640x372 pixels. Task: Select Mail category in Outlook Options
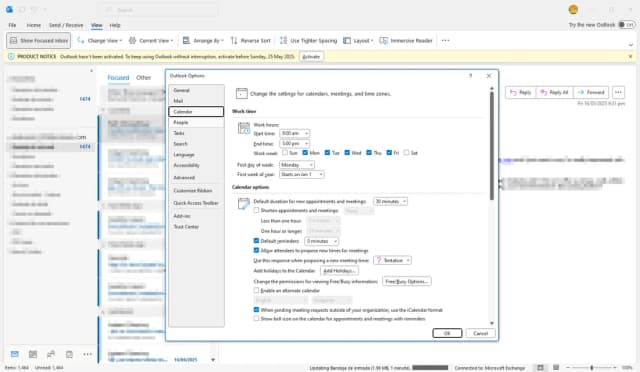196,101
